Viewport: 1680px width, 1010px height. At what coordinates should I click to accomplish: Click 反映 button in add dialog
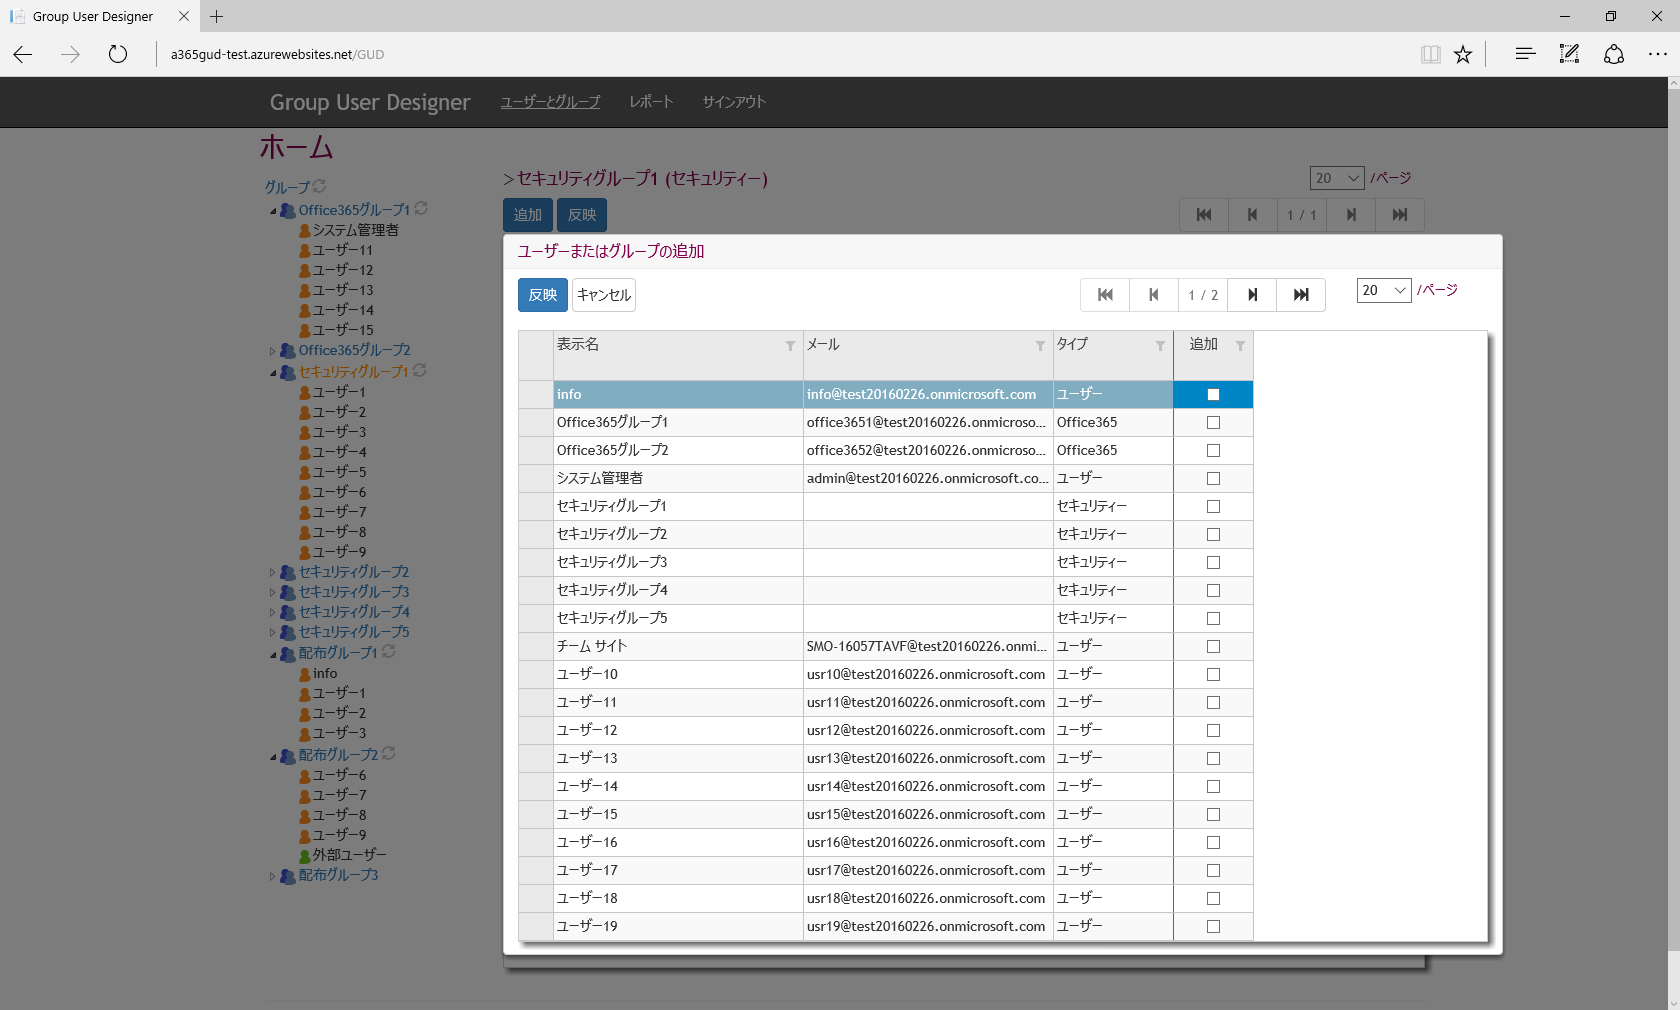(543, 295)
